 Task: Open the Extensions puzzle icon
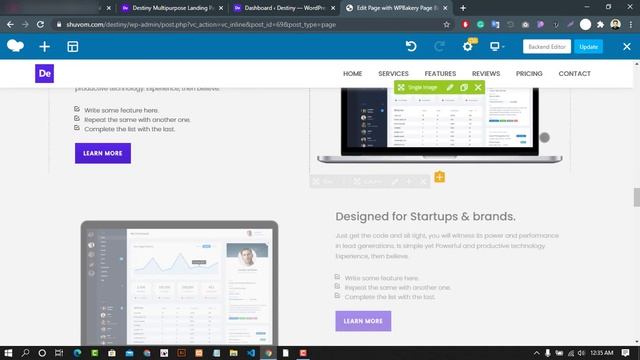[x=600, y=24]
